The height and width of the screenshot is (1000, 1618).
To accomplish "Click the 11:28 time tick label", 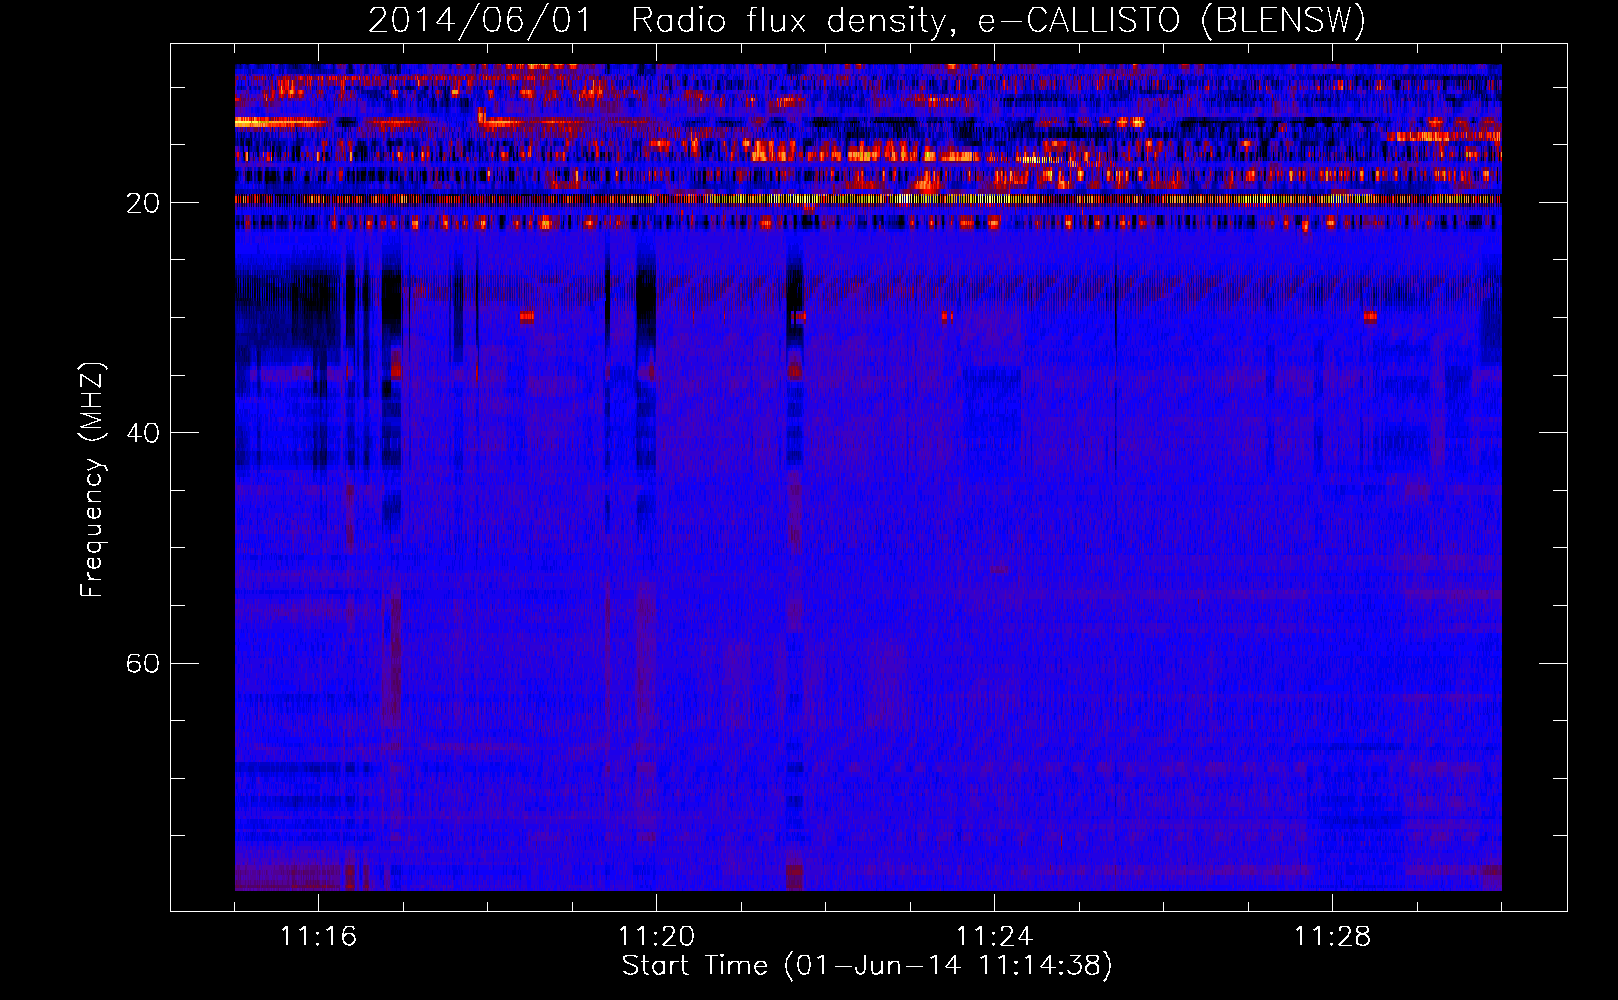I will [x=1332, y=937].
